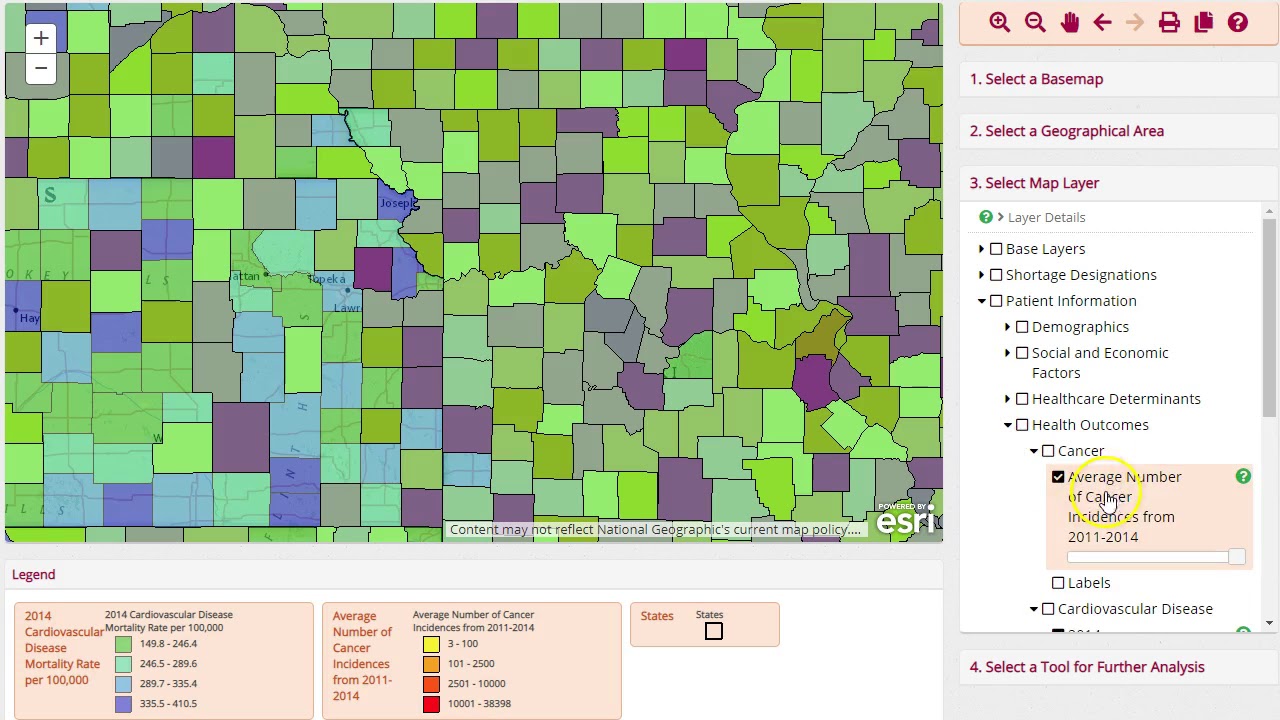Expand Social and Economic Factors node

tap(1008, 353)
